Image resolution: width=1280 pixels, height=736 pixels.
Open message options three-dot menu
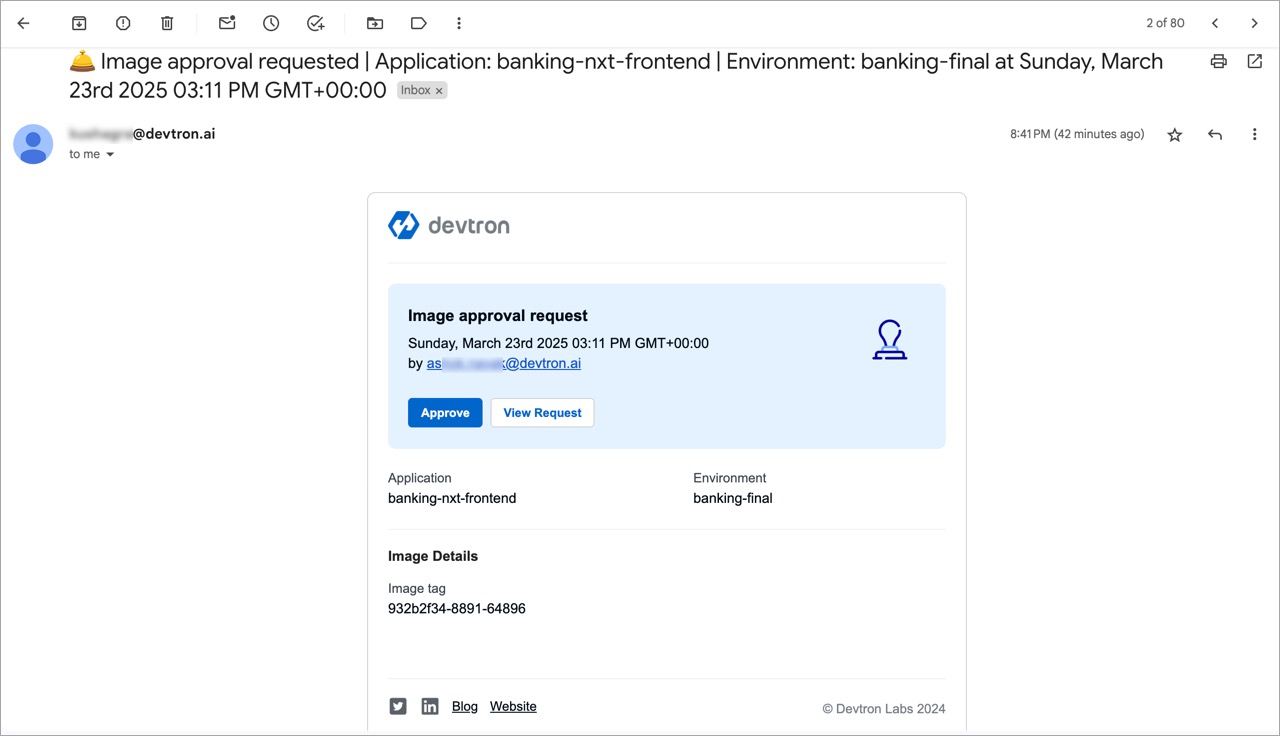[x=1254, y=135]
